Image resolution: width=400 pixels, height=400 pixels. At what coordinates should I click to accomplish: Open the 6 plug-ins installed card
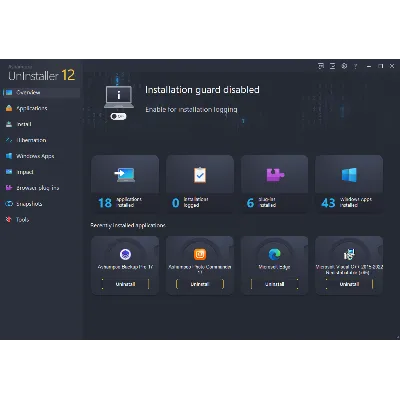click(x=275, y=184)
